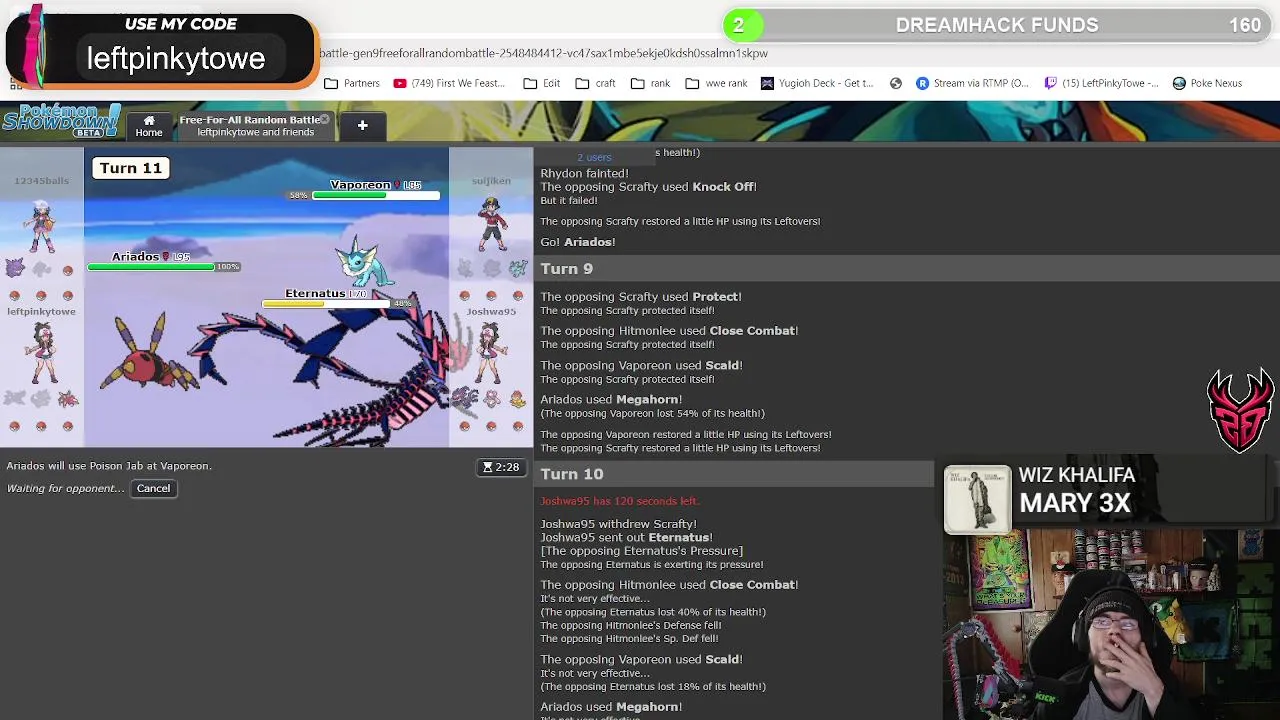Click Joshwa95 username label

coord(491,311)
